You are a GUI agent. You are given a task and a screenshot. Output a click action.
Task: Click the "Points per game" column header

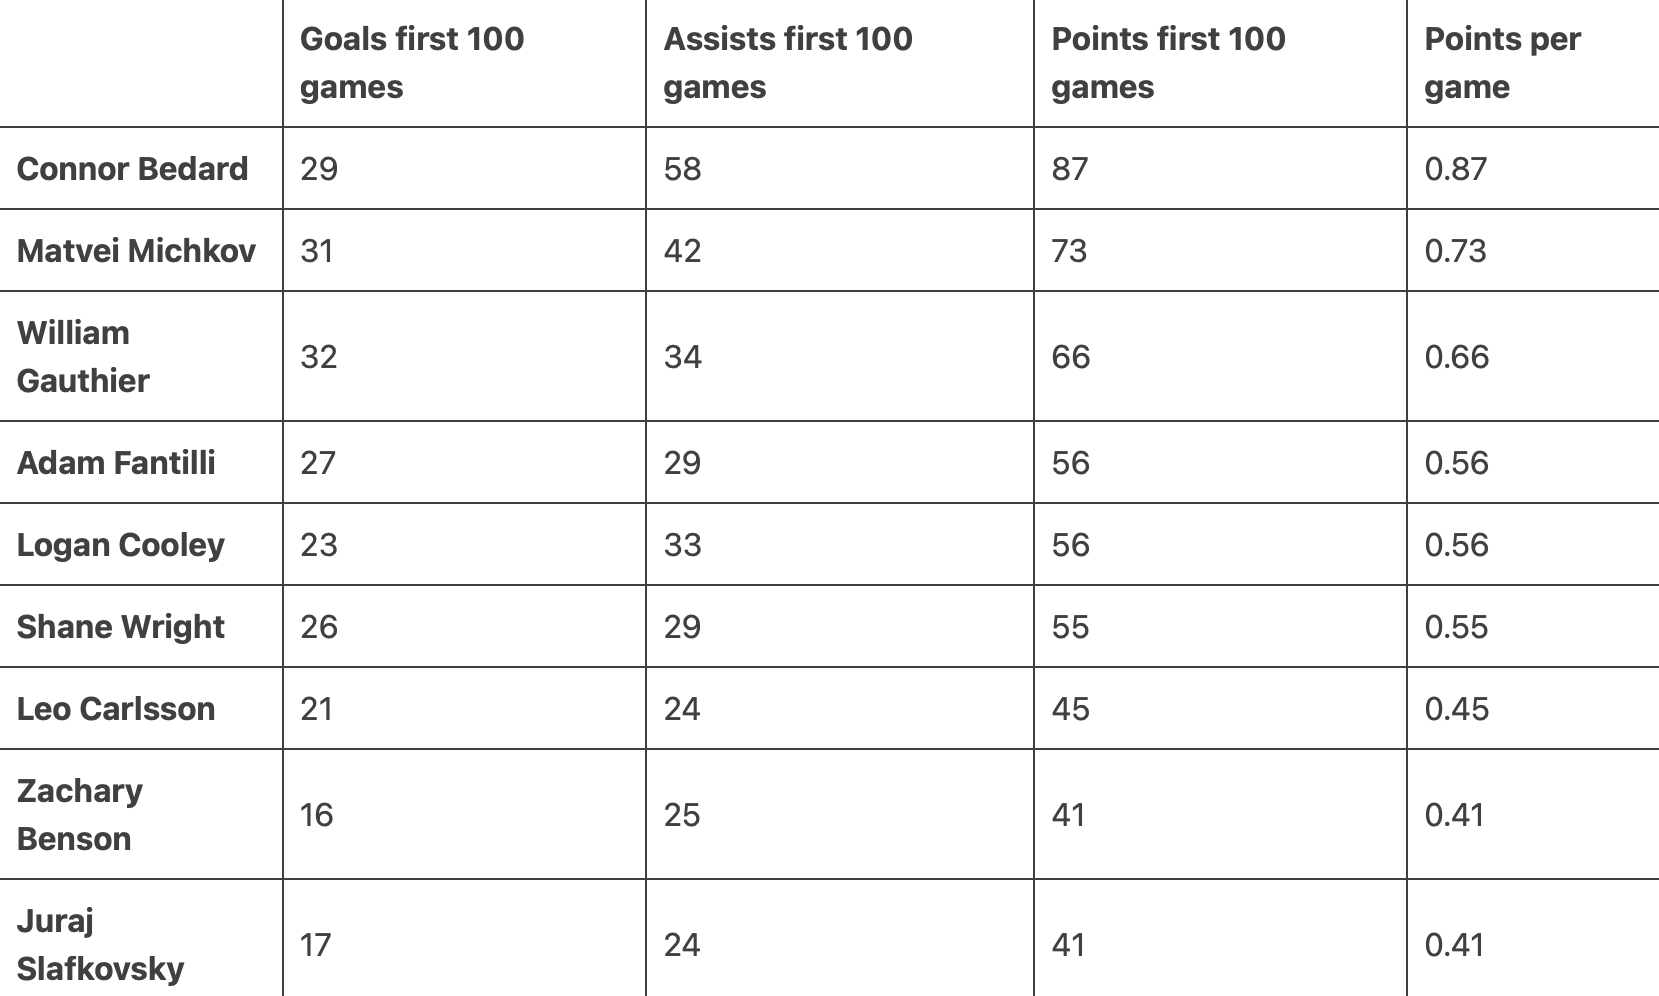click(x=1502, y=63)
